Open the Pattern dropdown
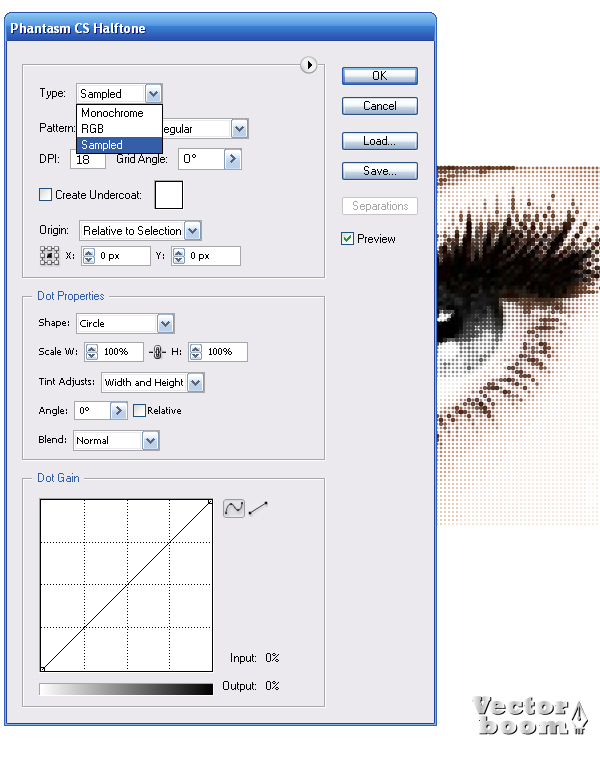The image size is (600, 764). tap(239, 129)
